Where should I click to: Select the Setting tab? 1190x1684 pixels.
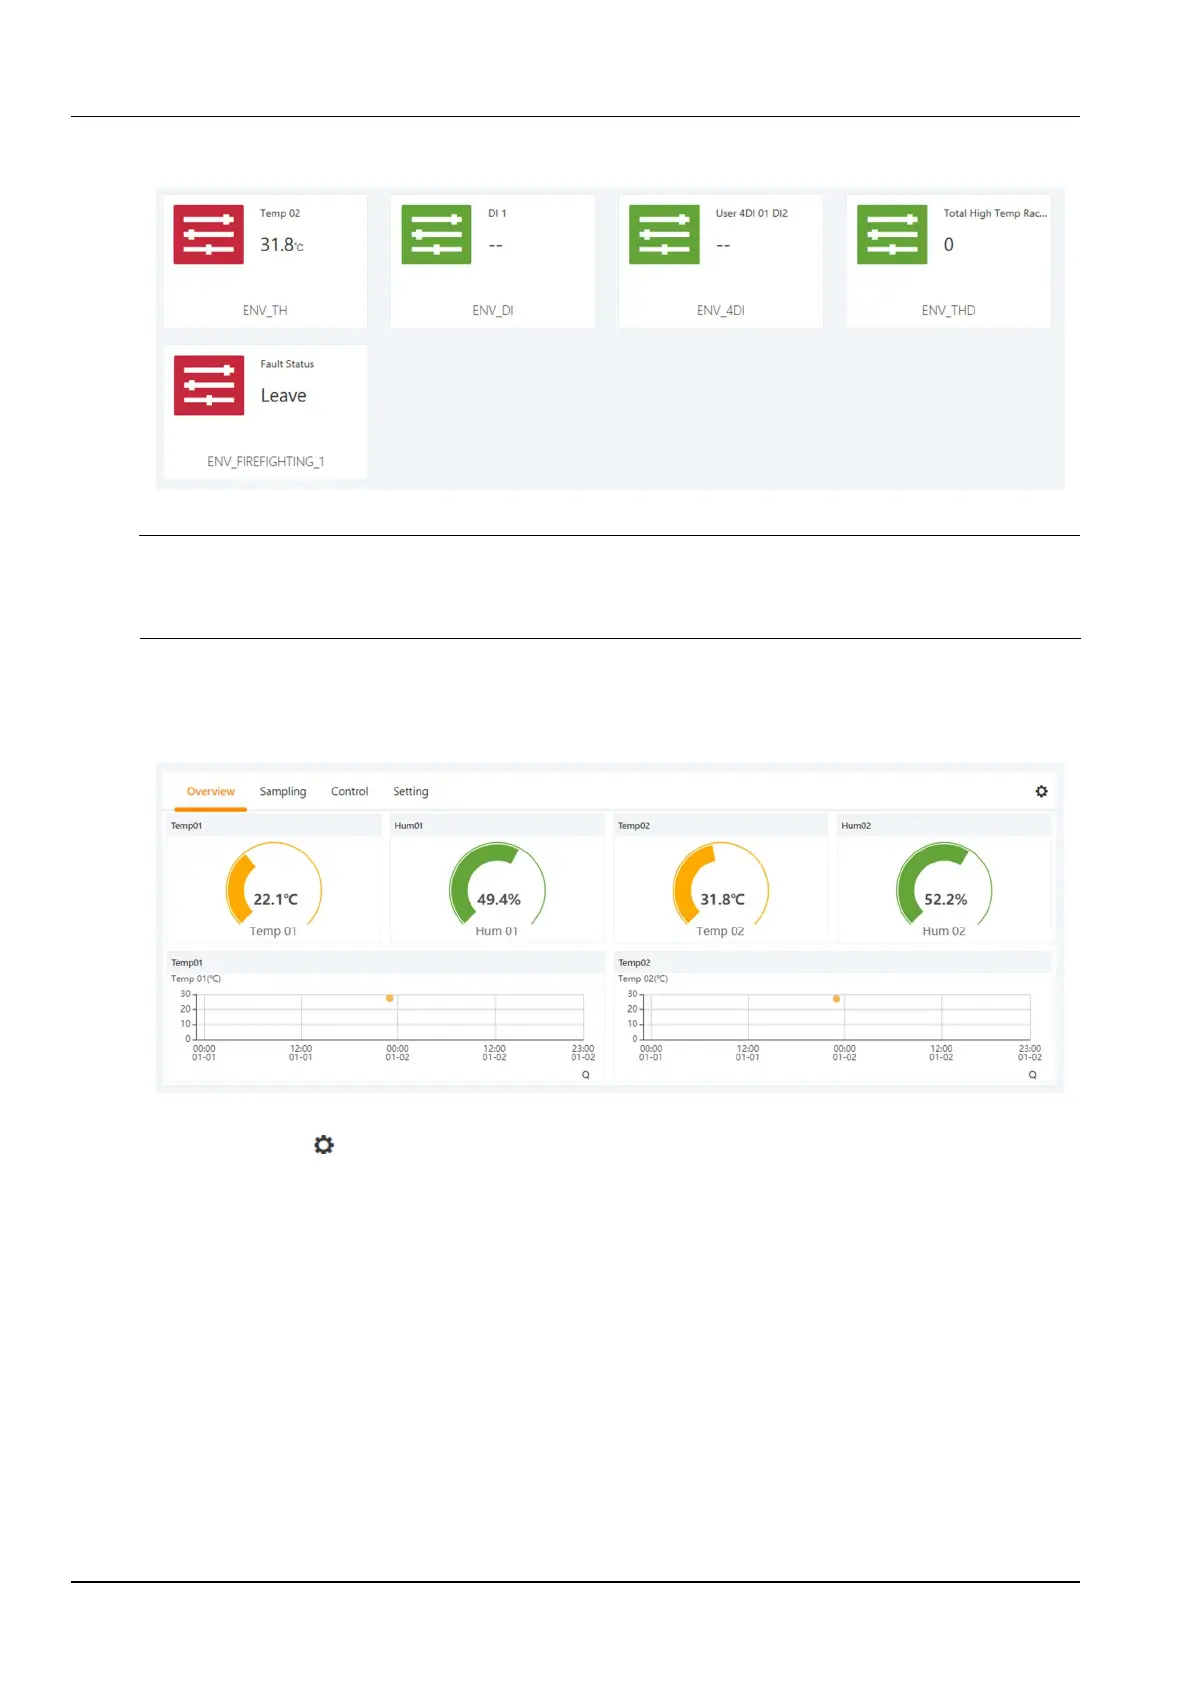[x=411, y=791]
